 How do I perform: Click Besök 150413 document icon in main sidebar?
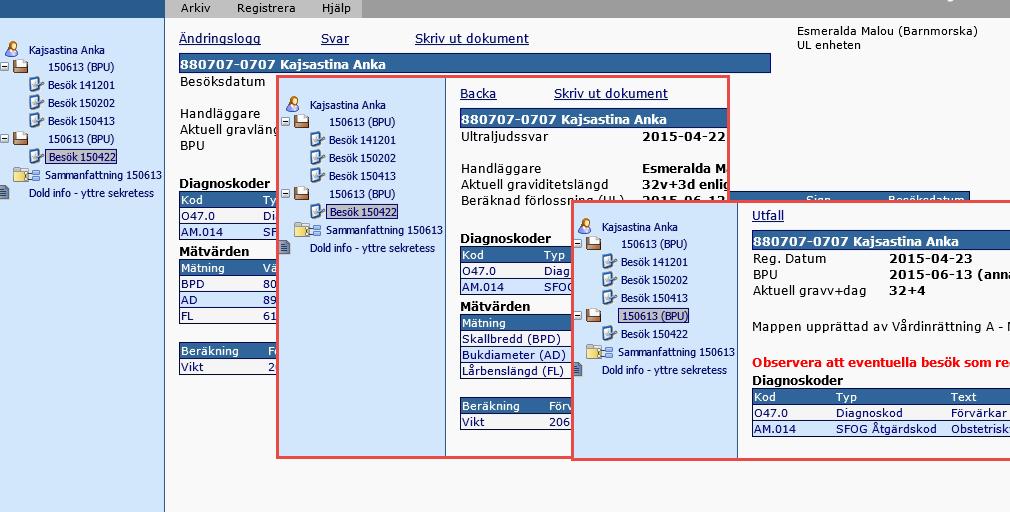pyautogui.click(x=36, y=120)
